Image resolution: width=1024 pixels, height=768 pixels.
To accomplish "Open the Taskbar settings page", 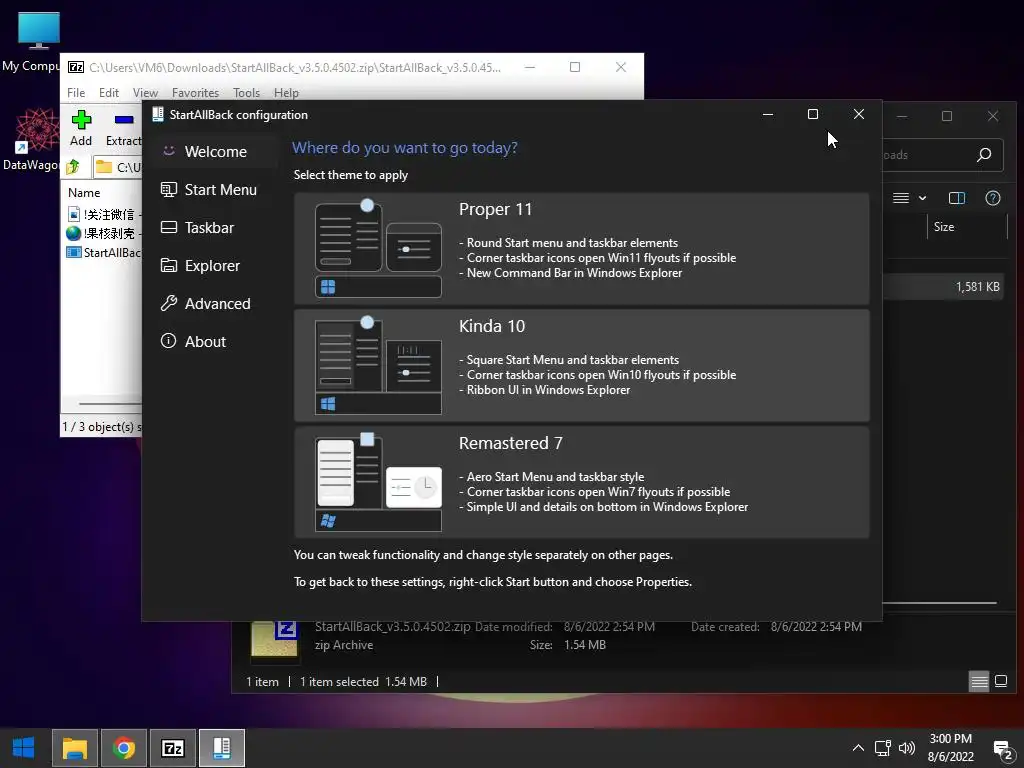I will pyautogui.click(x=215, y=227).
